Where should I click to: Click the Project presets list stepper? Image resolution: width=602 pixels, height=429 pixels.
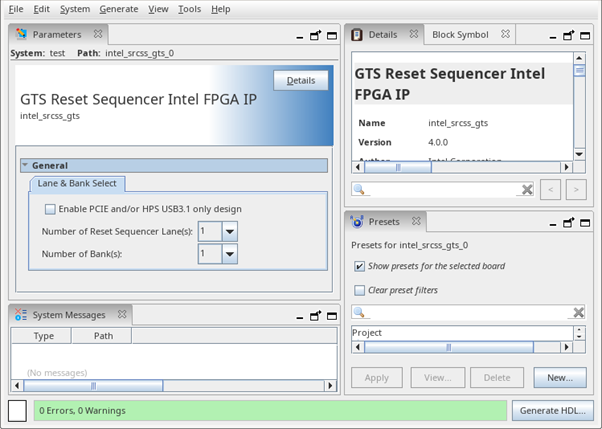tap(579, 333)
